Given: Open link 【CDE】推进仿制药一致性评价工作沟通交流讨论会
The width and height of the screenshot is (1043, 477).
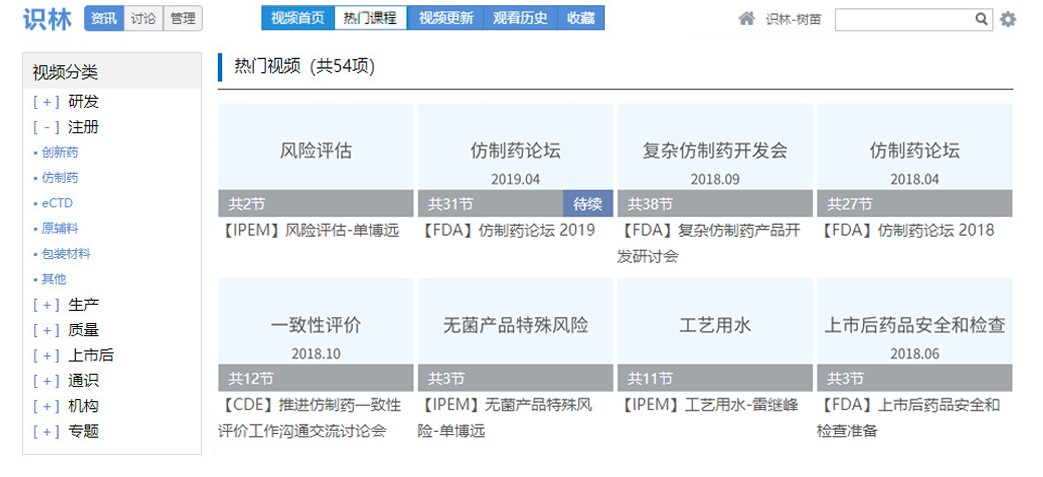Looking at the screenshot, I should click(x=310, y=418).
